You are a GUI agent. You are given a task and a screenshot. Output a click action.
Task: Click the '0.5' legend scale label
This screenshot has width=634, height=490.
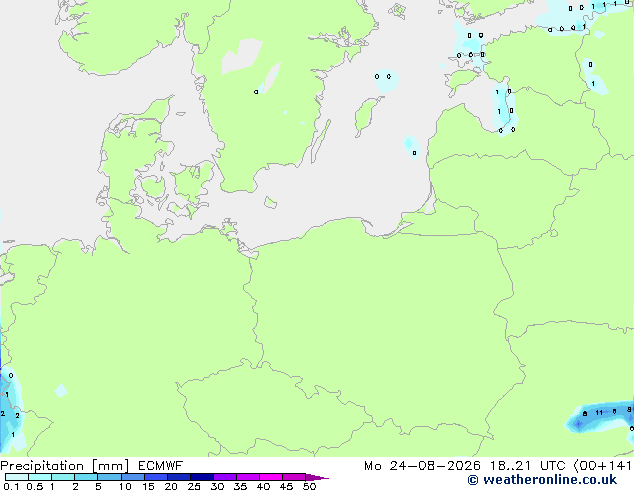click(35, 486)
